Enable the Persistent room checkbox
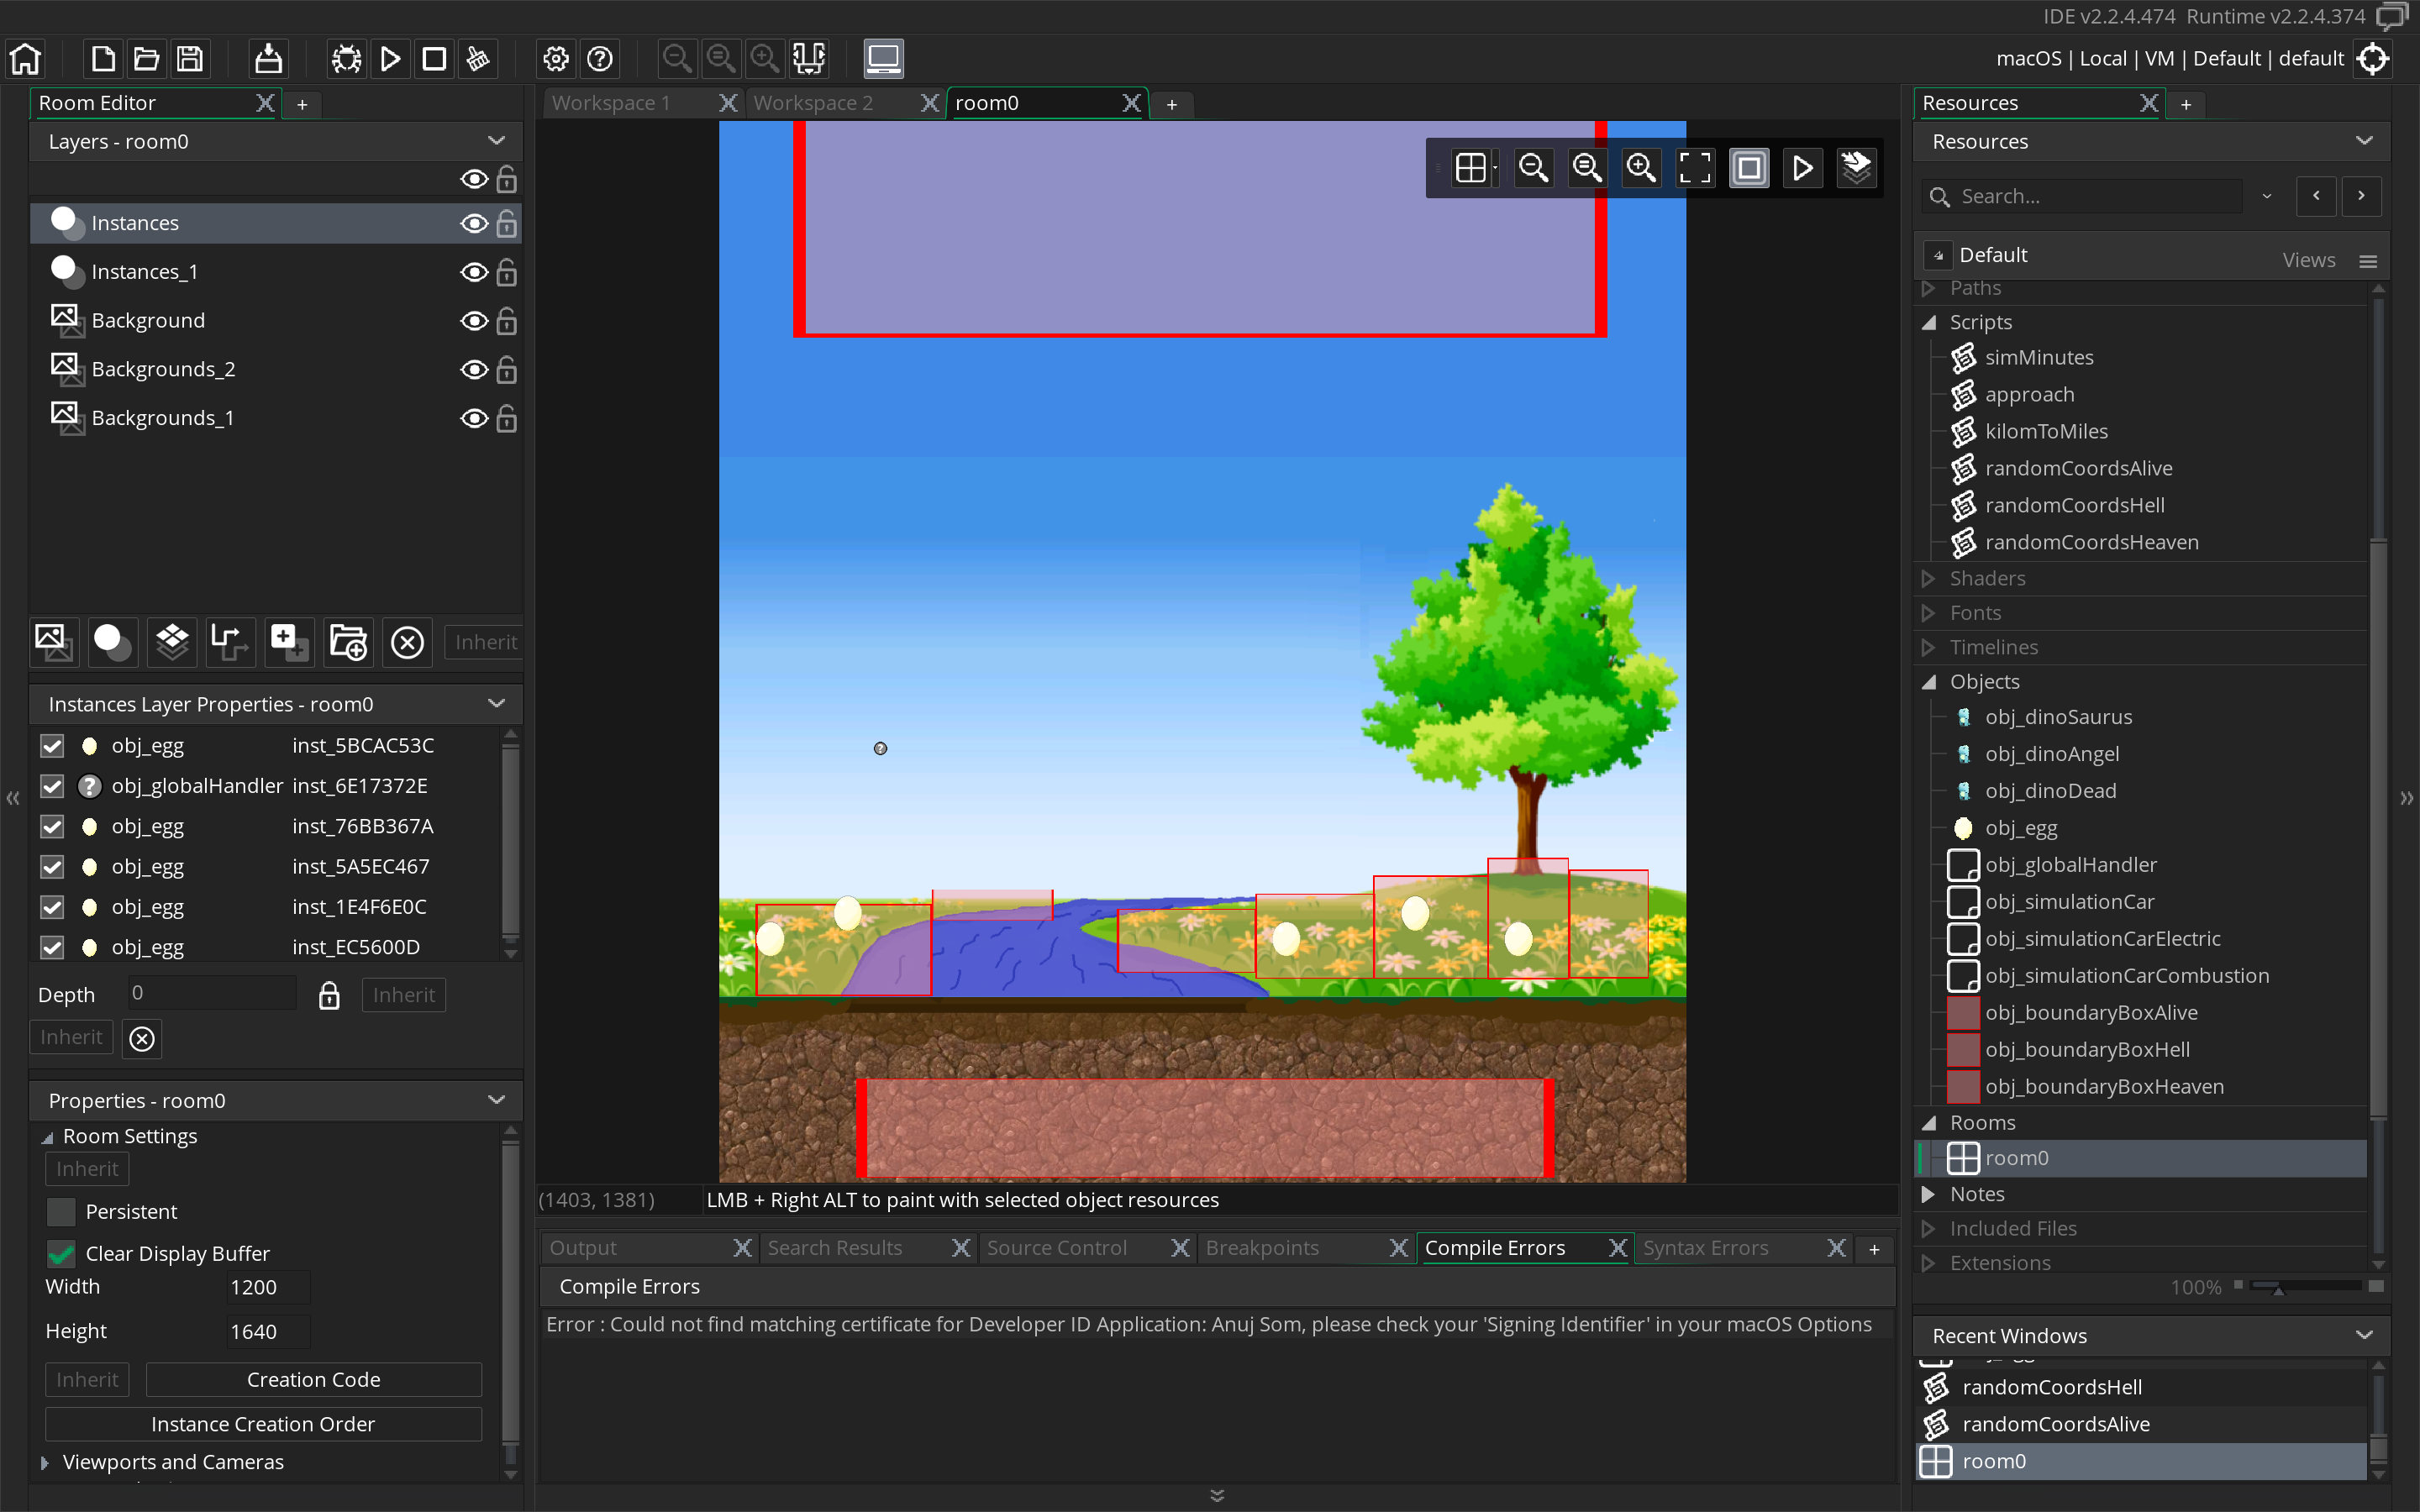The image size is (2420, 1512). 61,1212
